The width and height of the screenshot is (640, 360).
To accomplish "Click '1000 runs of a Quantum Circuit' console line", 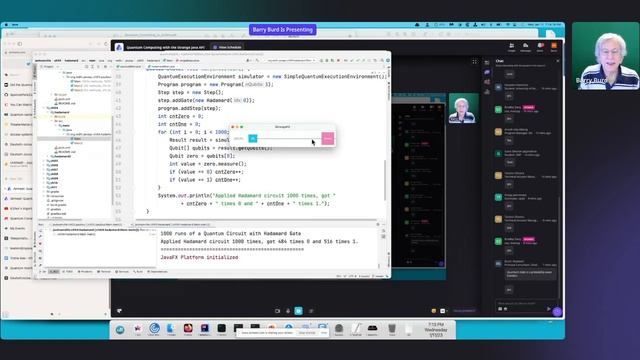I will [x=231, y=233].
